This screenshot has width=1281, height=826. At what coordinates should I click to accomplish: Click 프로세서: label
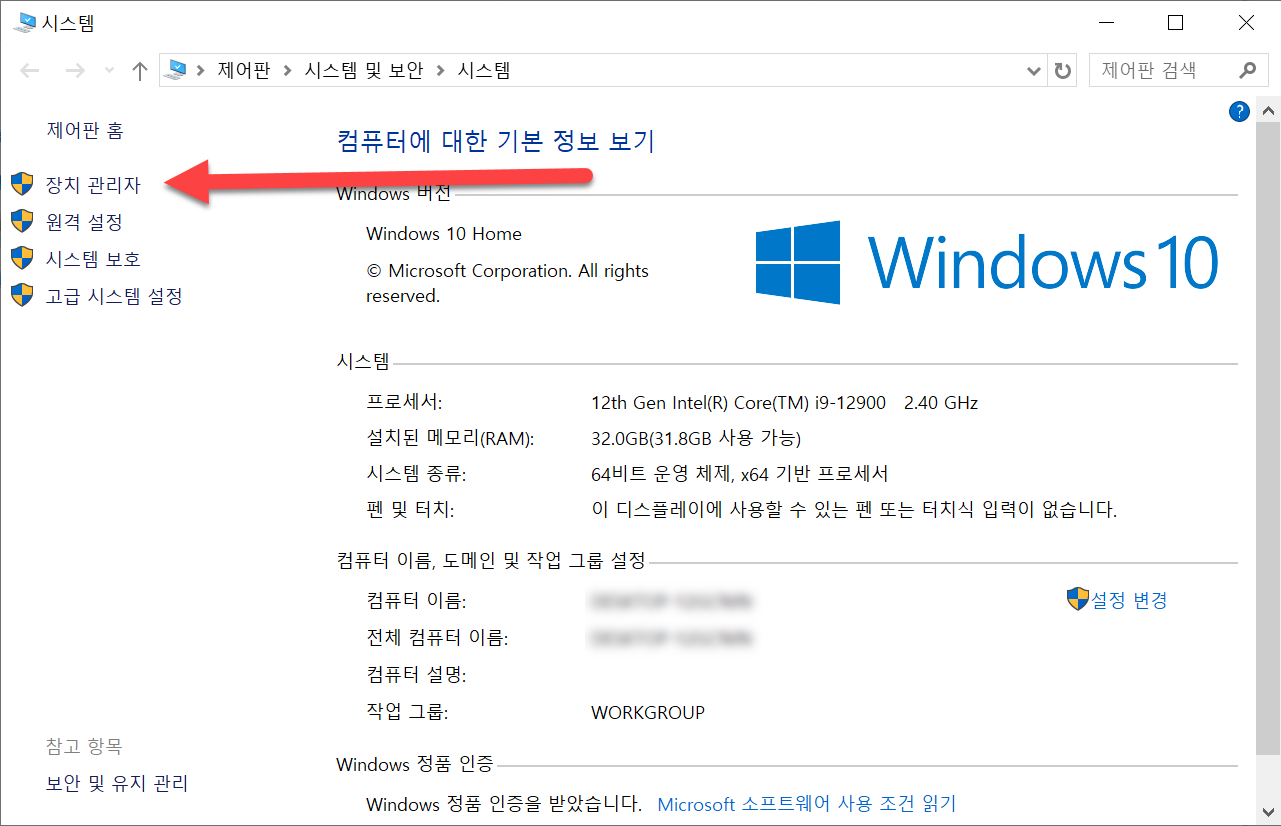[404, 403]
